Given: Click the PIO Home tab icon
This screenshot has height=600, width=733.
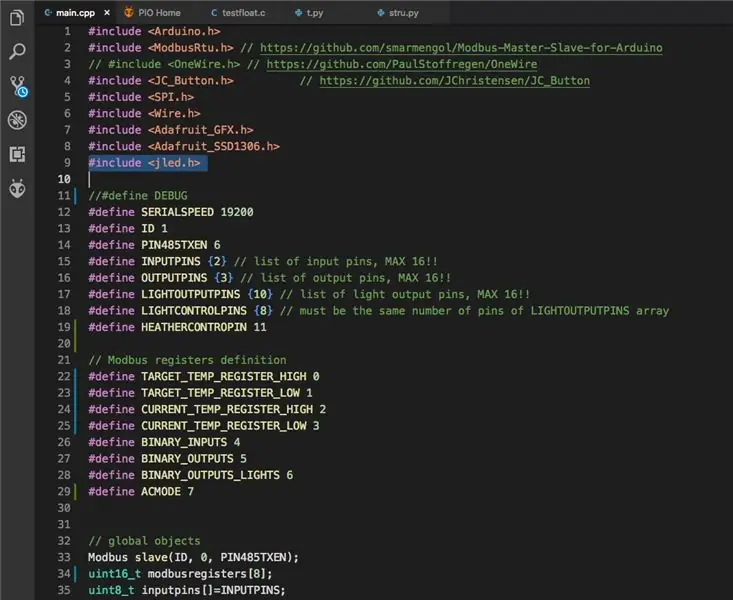Looking at the screenshot, I should click(129, 13).
